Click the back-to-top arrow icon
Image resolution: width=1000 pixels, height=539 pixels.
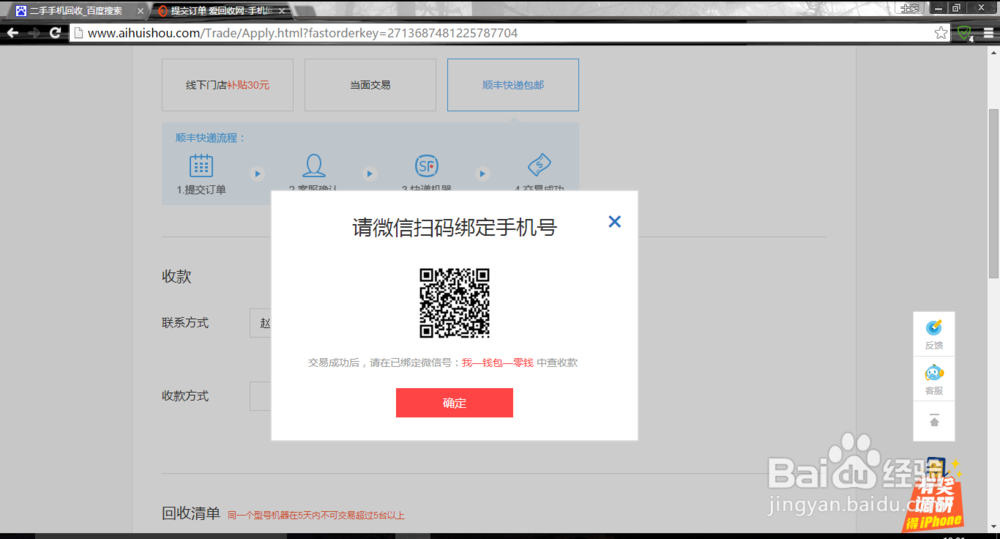pyautogui.click(x=934, y=420)
